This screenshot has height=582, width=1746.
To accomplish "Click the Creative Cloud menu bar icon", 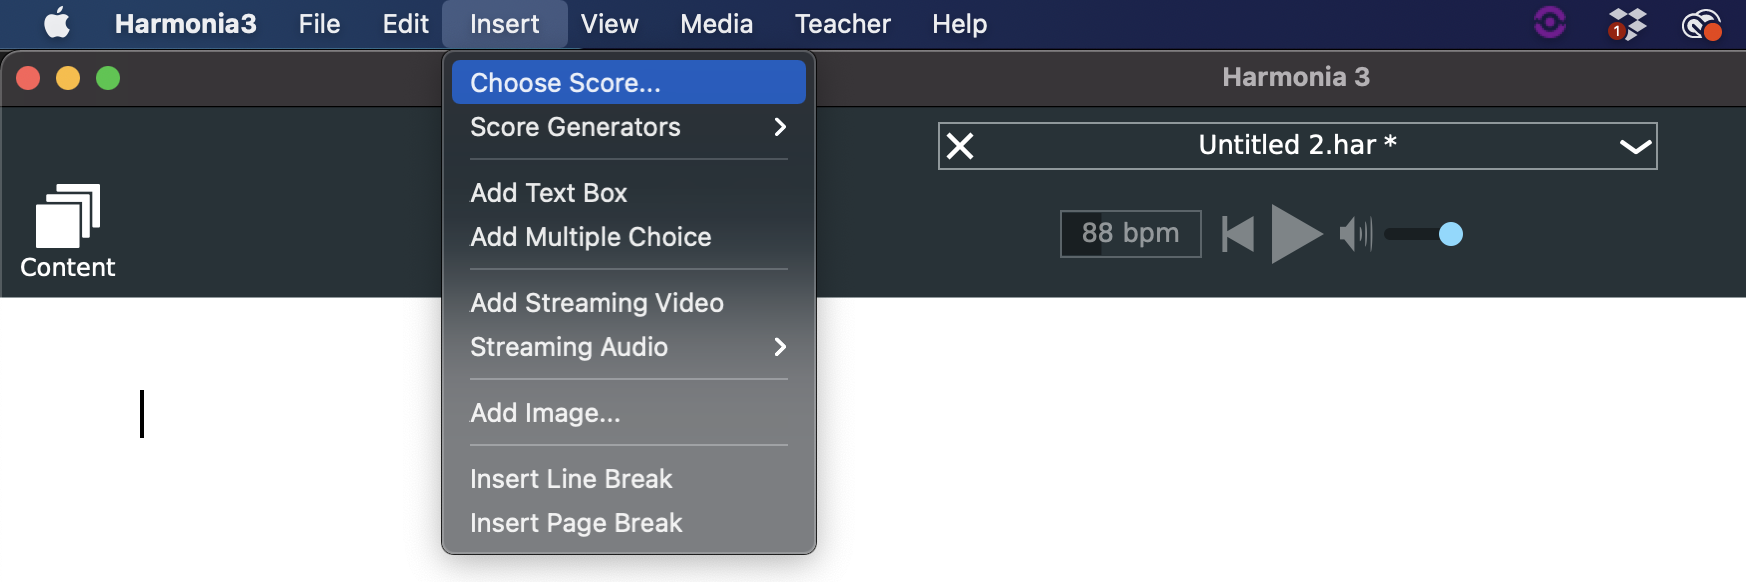I will click(1700, 24).
